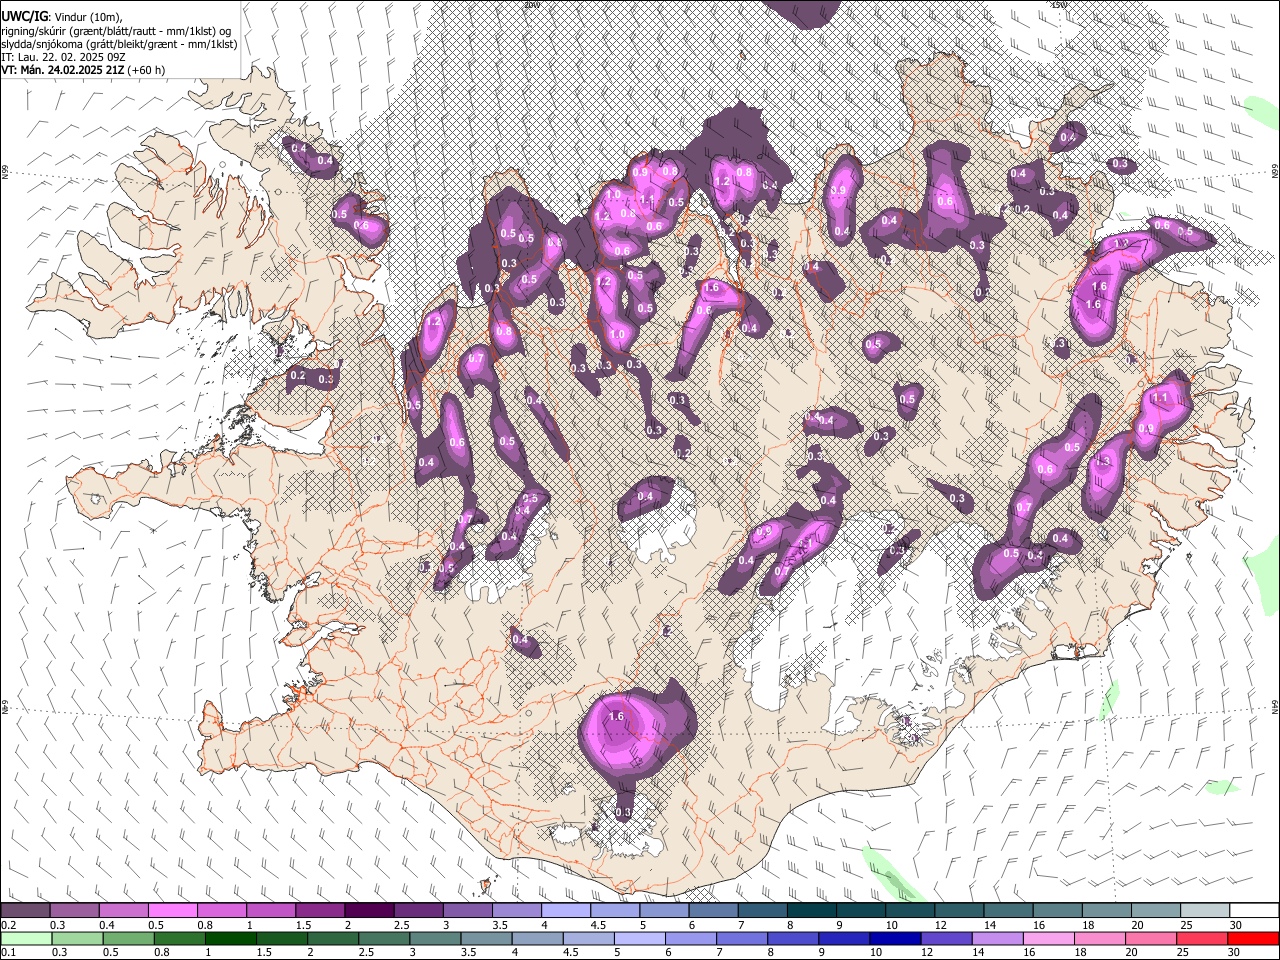Pick the crimson 25–30 swatch on rain scale
The height and width of the screenshot is (960, 1280).
pyautogui.click(x=1201, y=939)
